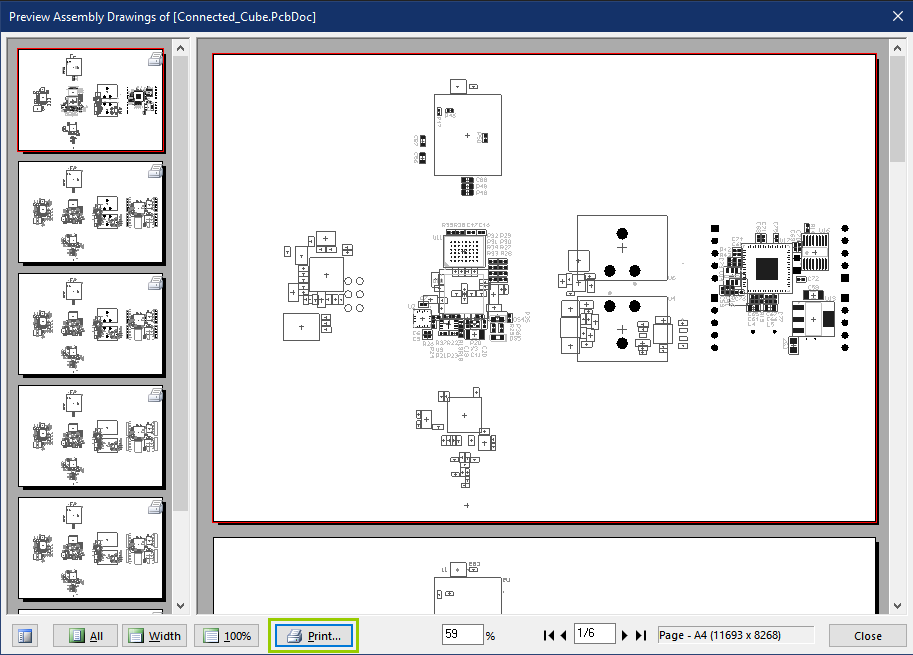The image size is (913, 655).
Task: Click the thumbnail panel scrollbar thumb
Action: click(x=181, y=284)
